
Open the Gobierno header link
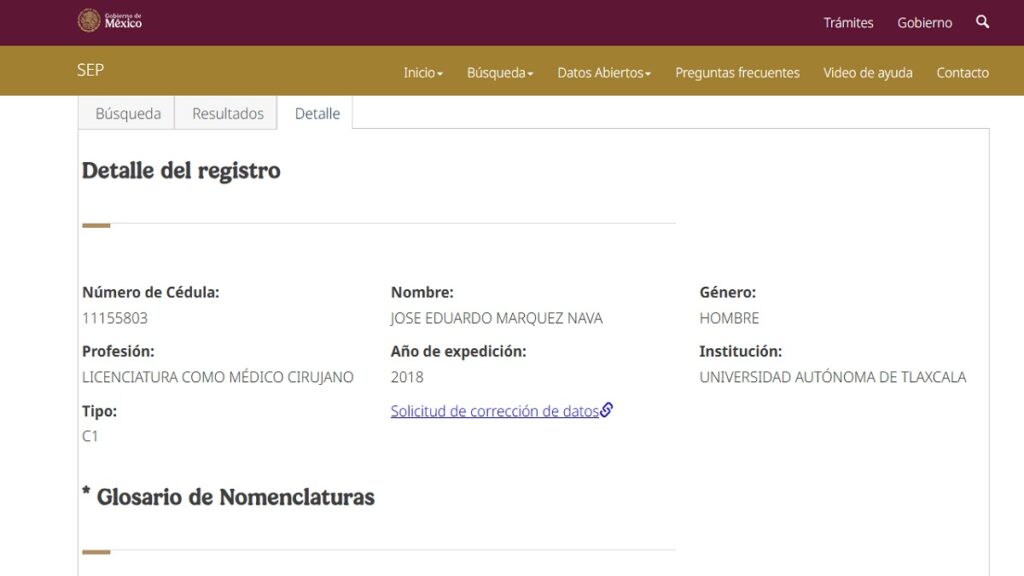pos(924,22)
